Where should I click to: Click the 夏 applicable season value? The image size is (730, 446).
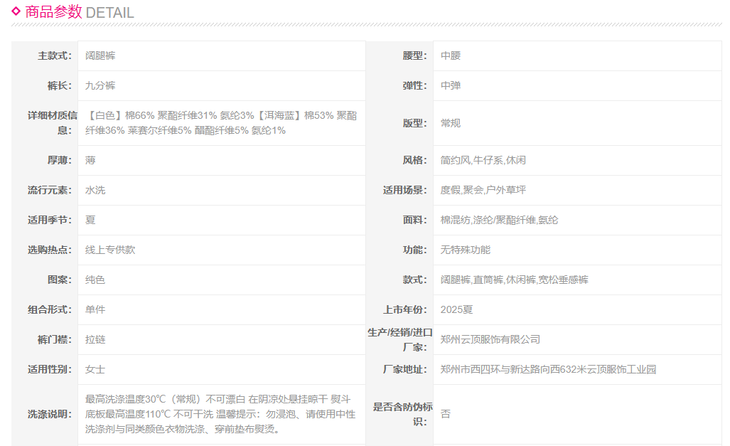[x=91, y=220]
